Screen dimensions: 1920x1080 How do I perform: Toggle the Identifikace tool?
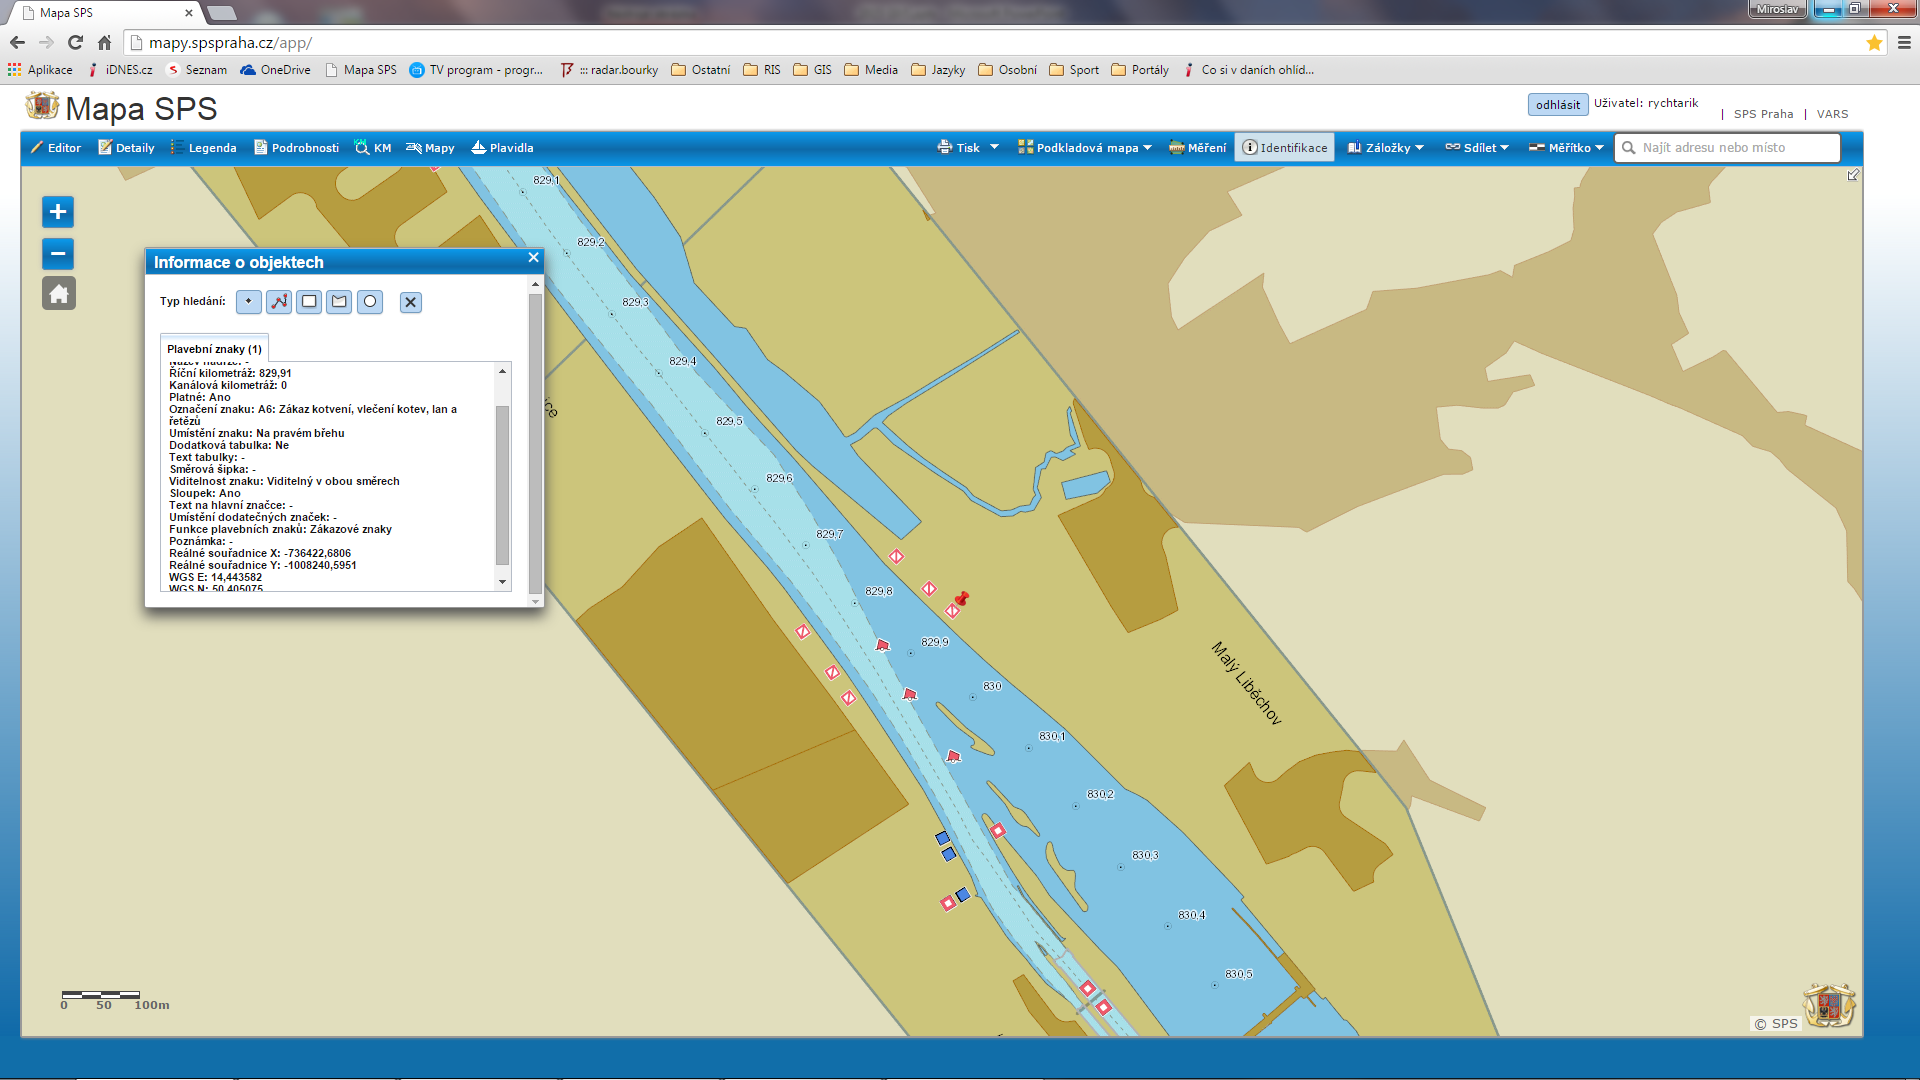point(1285,148)
